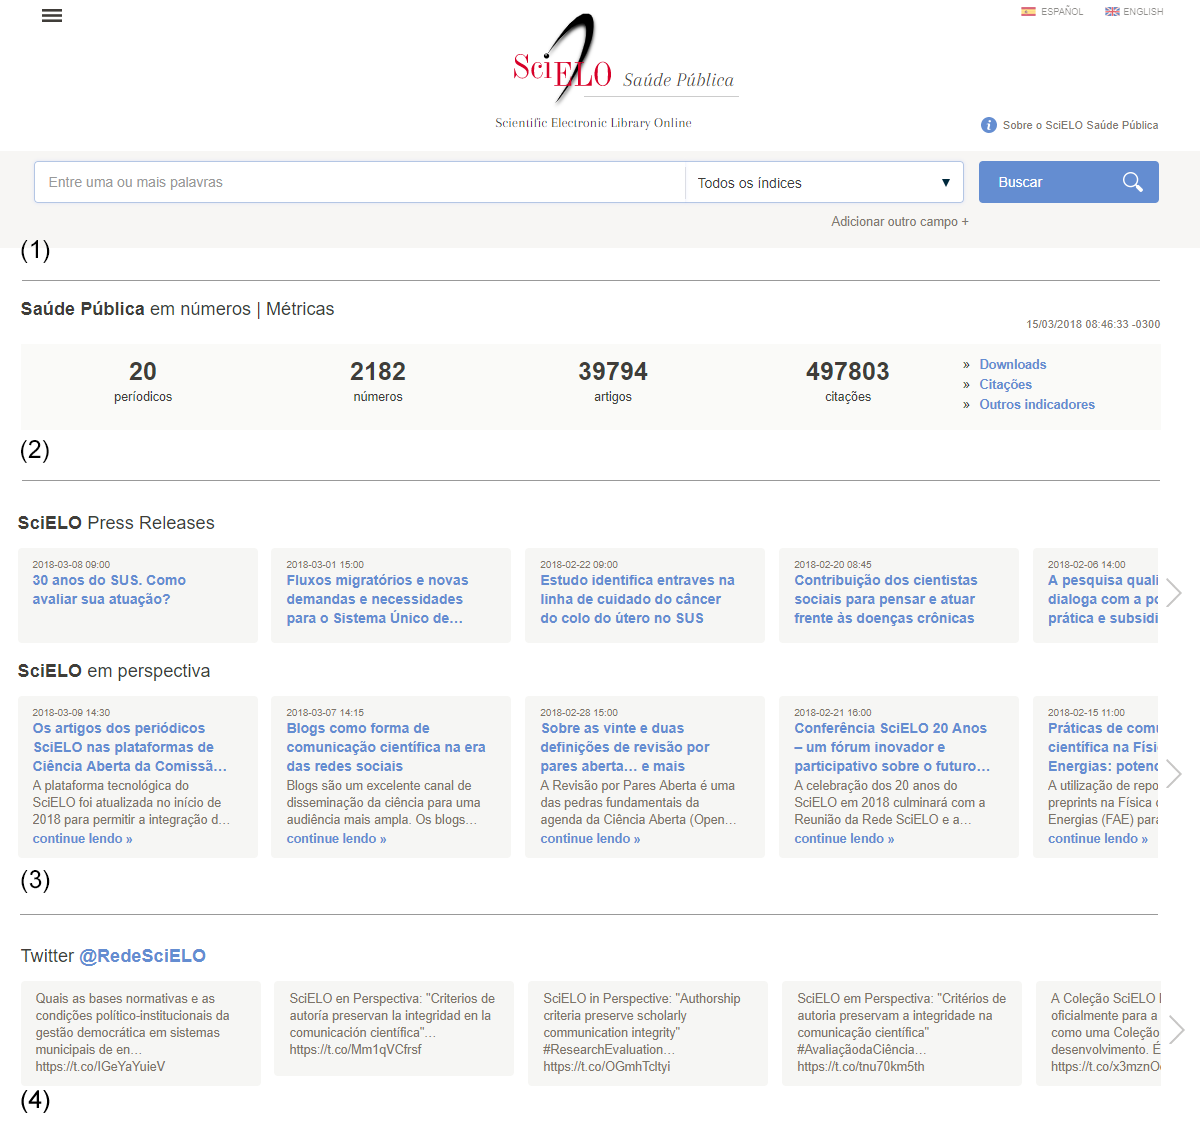Open tweet 'SciELO en Perspectiva: Criterios de autoría'

click(394, 1028)
